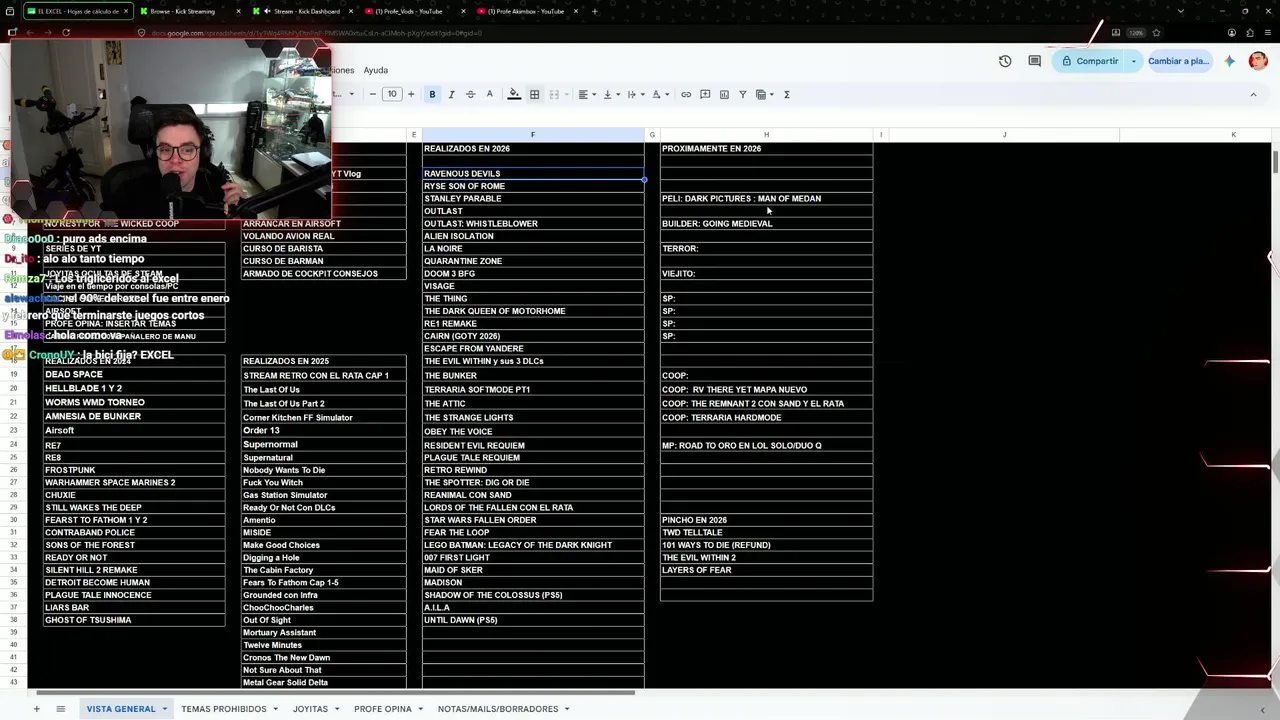Image resolution: width=1280 pixels, height=720 pixels.
Task: Insert a comment via toolbar icon
Action: point(705,94)
